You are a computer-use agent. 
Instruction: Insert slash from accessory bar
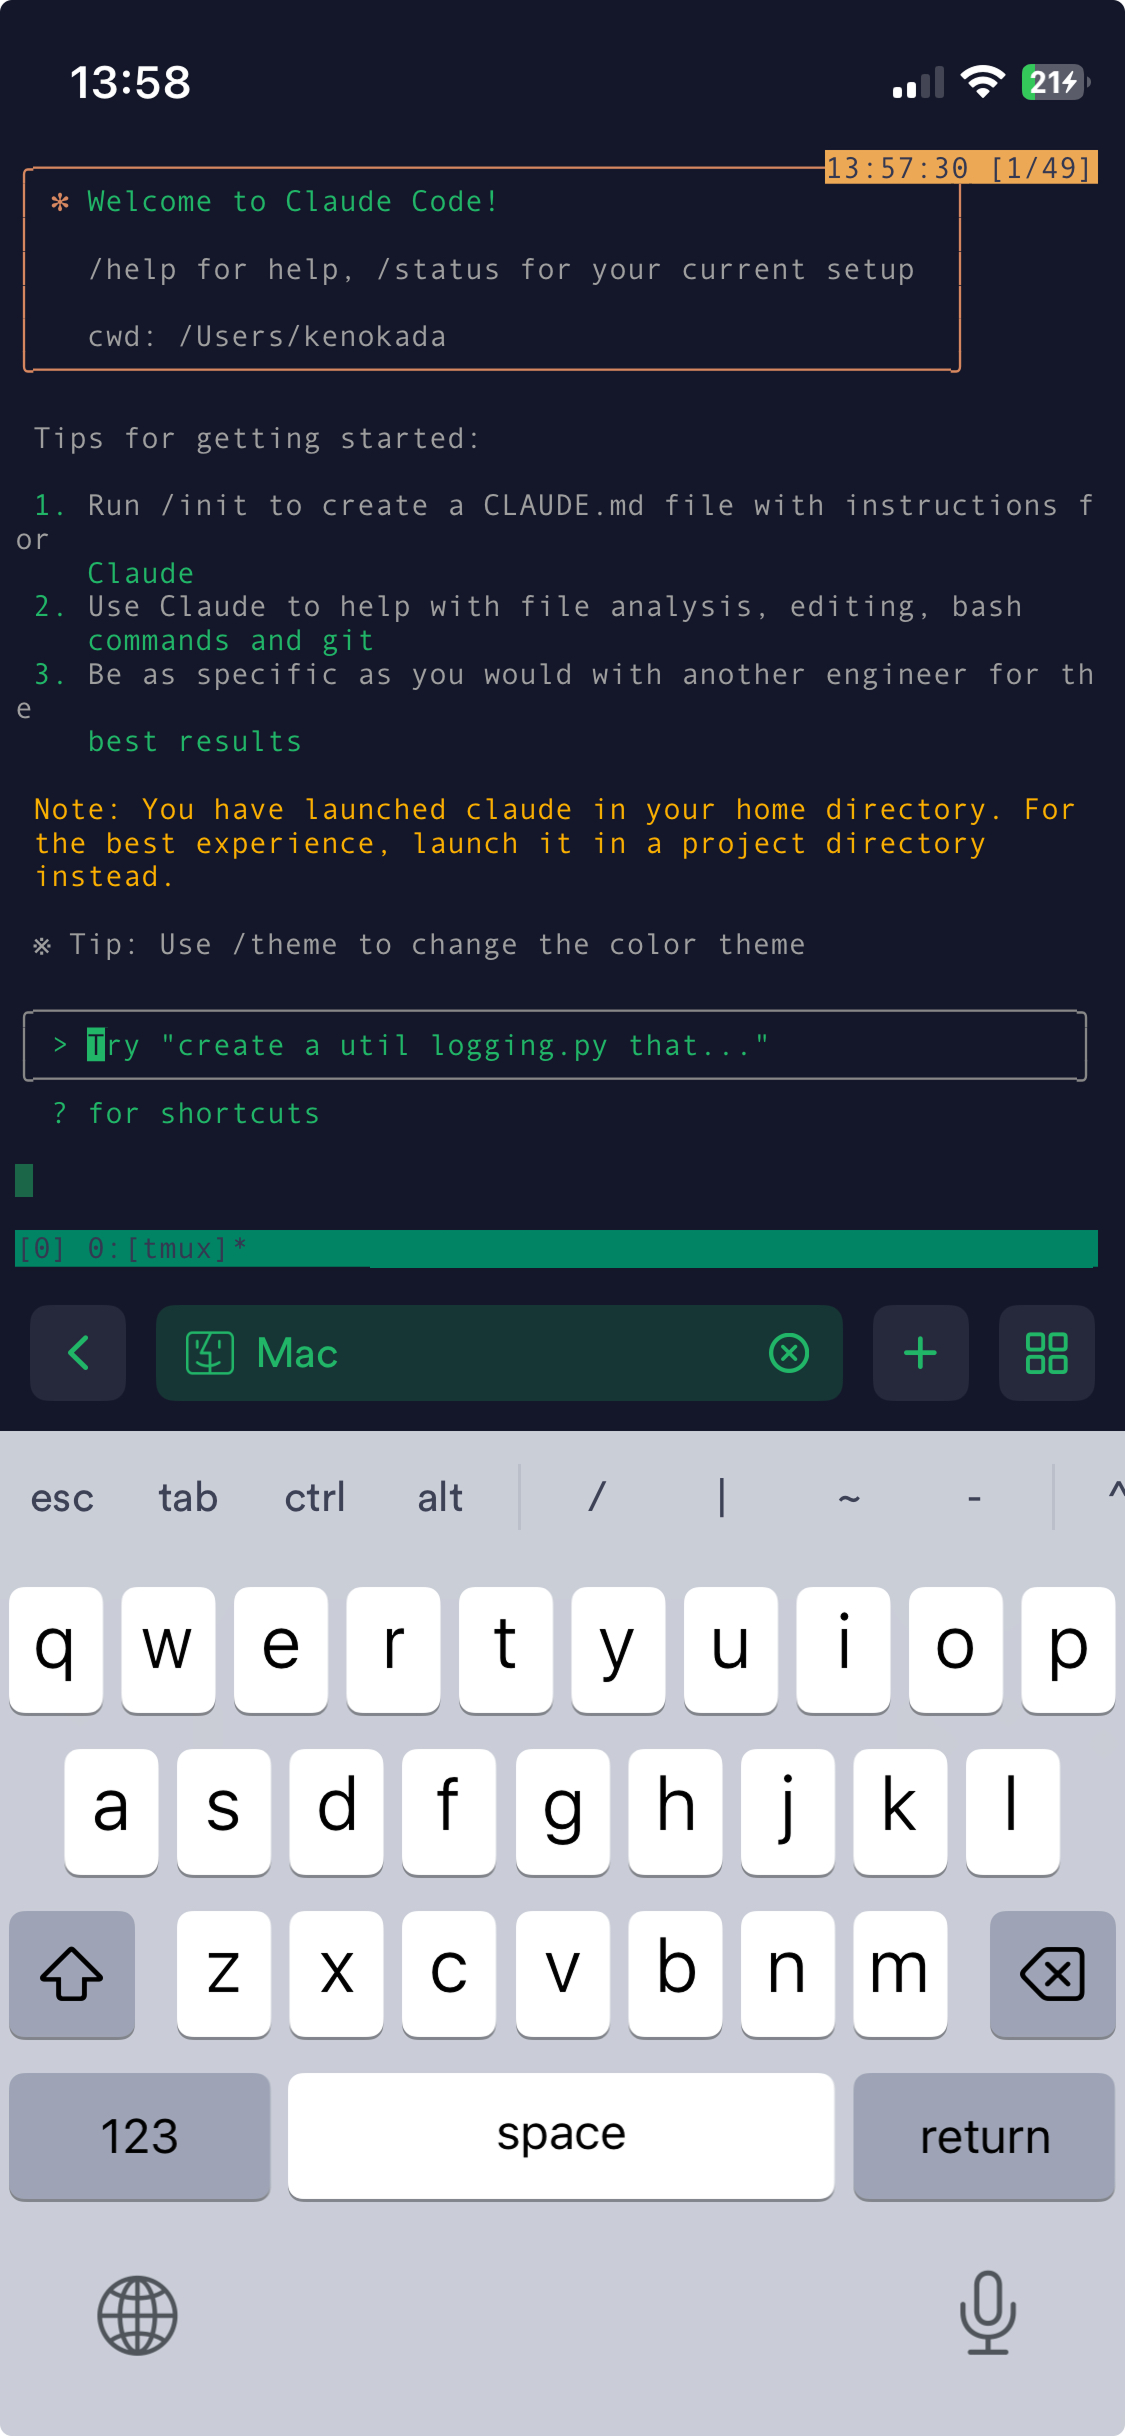(597, 1498)
